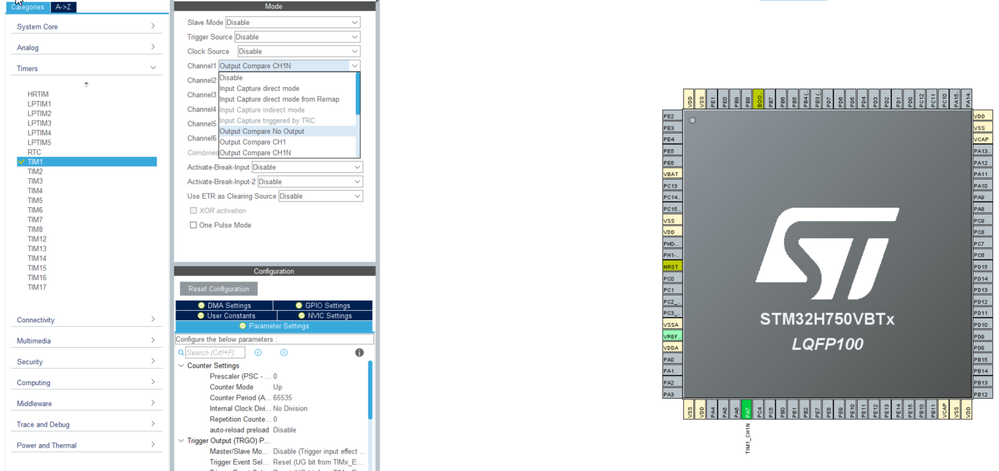The width and height of the screenshot is (999, 471).
Task: Enable the One Pulse Mode checkbox
Action: coord(194,225)
